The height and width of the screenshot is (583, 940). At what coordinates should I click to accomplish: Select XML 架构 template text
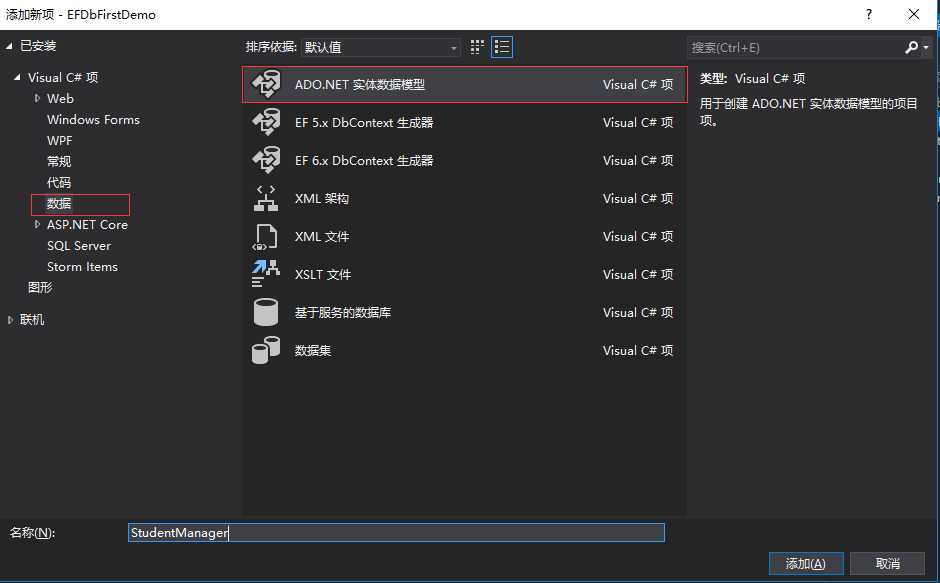(x=321, y=199)
